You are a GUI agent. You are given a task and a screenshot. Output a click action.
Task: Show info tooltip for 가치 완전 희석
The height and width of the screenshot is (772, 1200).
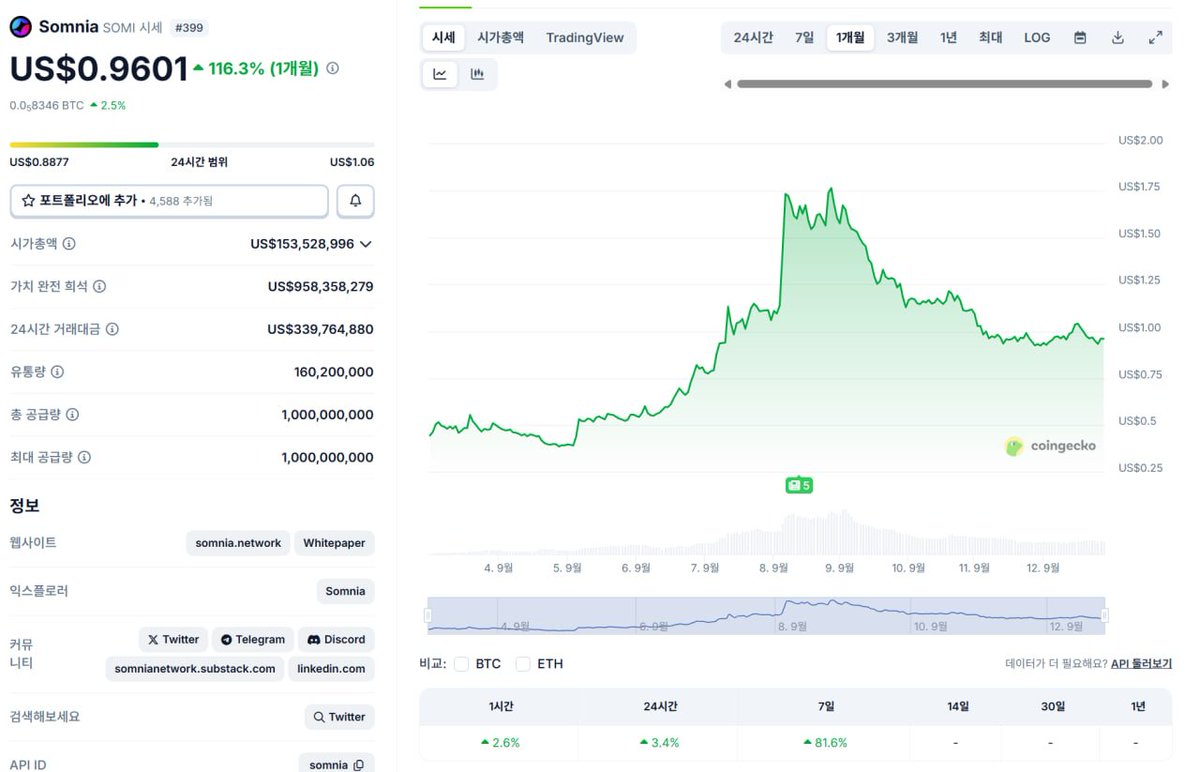tap(99, 287)
